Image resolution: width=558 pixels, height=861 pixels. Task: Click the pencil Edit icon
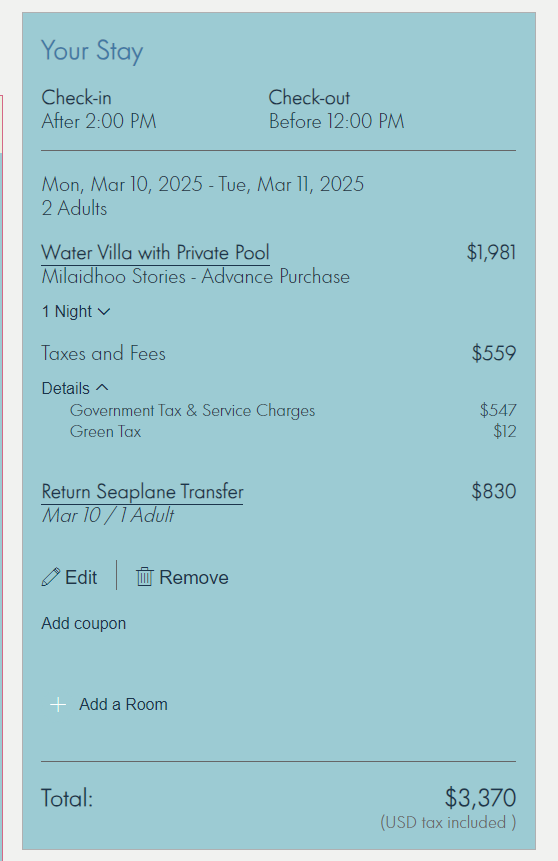pos(51,577)
